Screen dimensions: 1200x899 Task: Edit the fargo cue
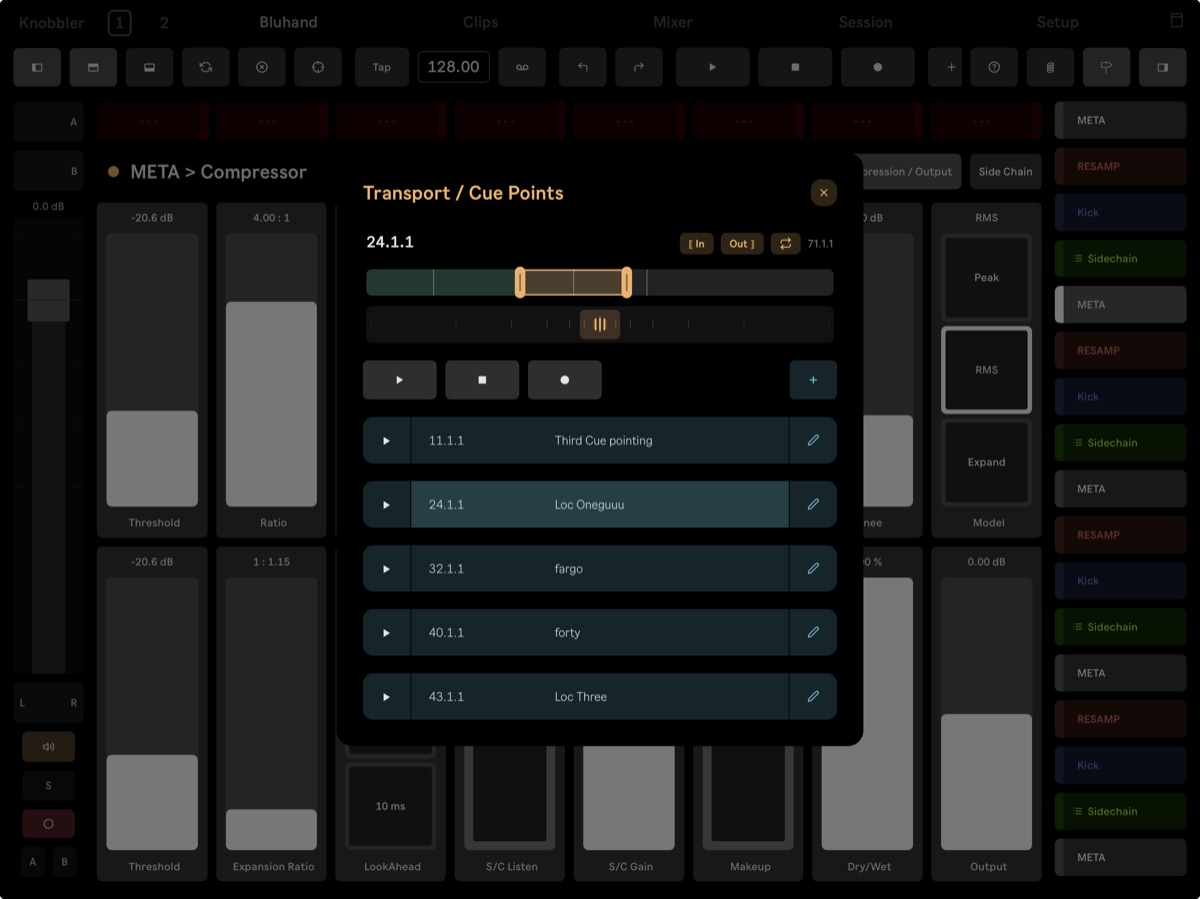[x=813, y=568]
